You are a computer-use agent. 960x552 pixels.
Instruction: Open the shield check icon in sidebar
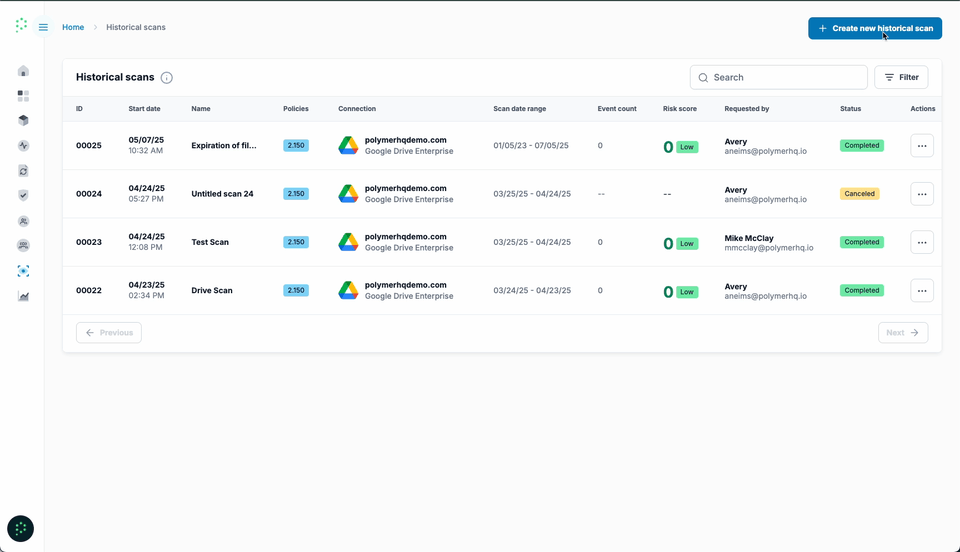click(23, 195)
